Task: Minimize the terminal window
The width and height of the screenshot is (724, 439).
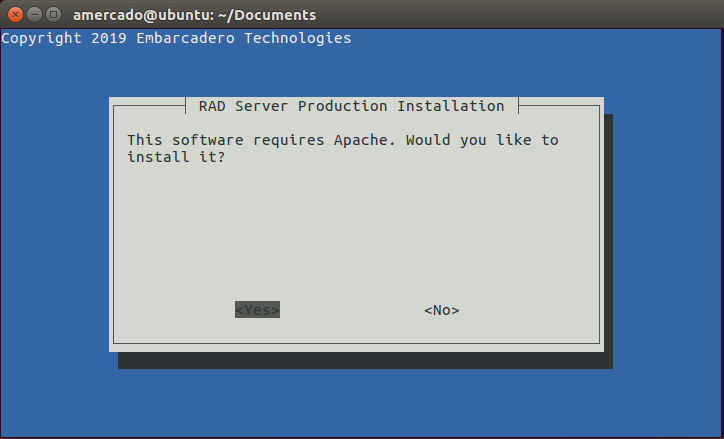Action: coord(35,14)
